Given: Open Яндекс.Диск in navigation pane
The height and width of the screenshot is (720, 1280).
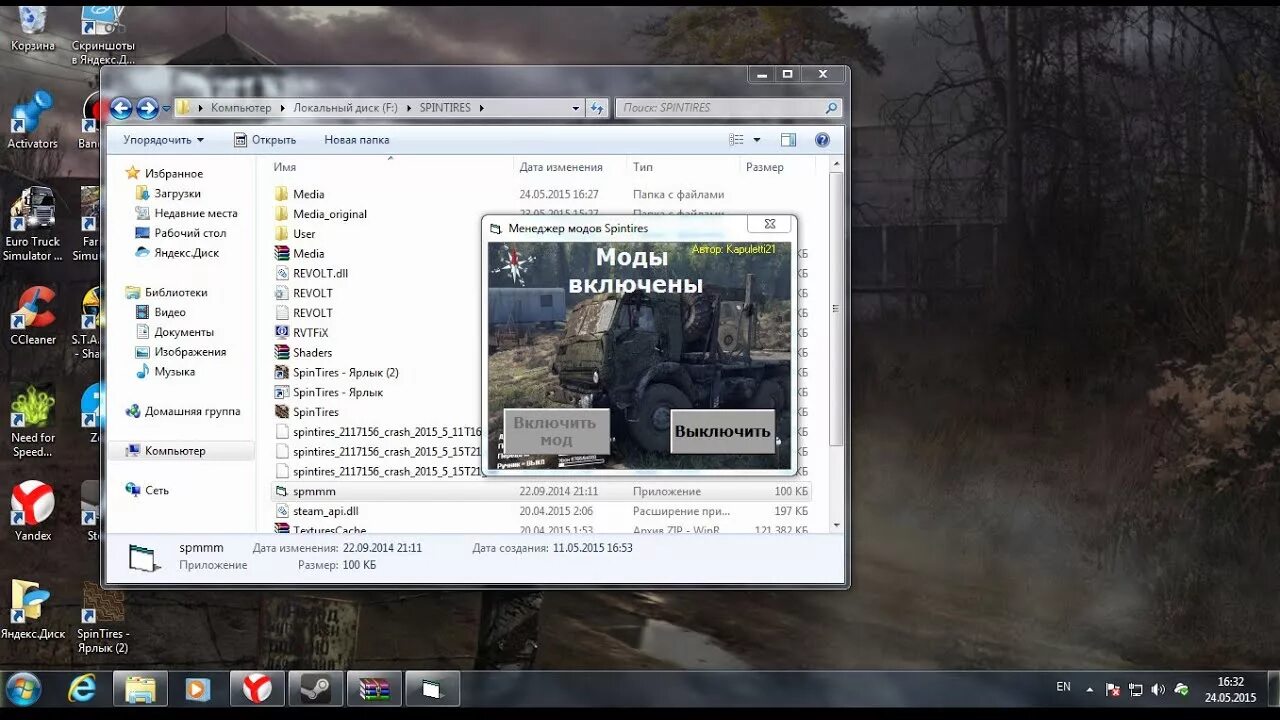Looking at the screenshot, I should tap(177, 253).
